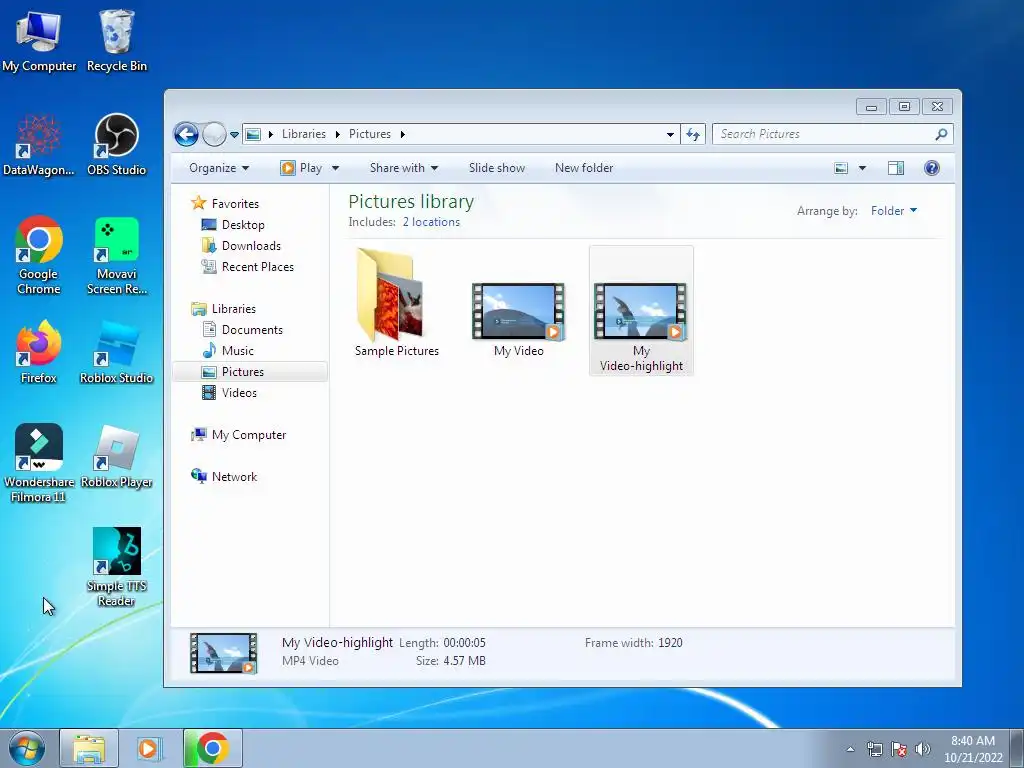This screenshot has width=1024, height=768.
Task: Select the Firefox desktop shortcut
Action: [39, 353]
